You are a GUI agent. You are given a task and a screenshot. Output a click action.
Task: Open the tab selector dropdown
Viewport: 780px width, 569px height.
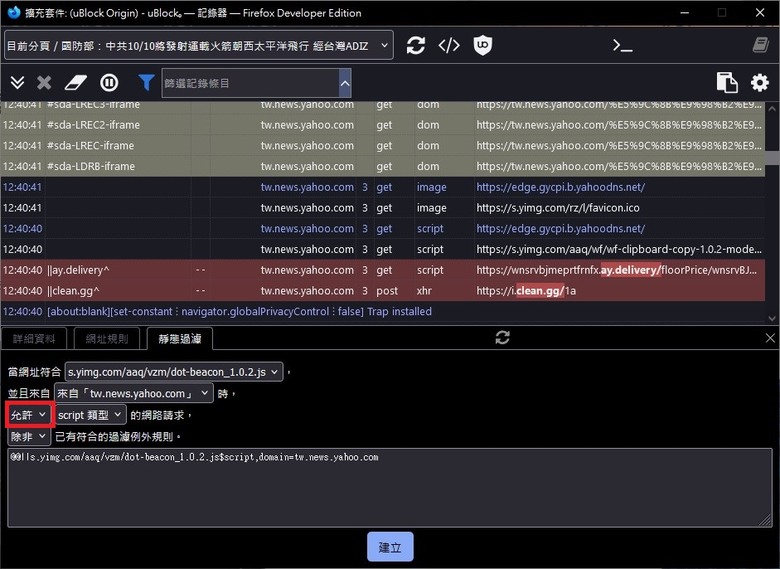coord(198,45)
